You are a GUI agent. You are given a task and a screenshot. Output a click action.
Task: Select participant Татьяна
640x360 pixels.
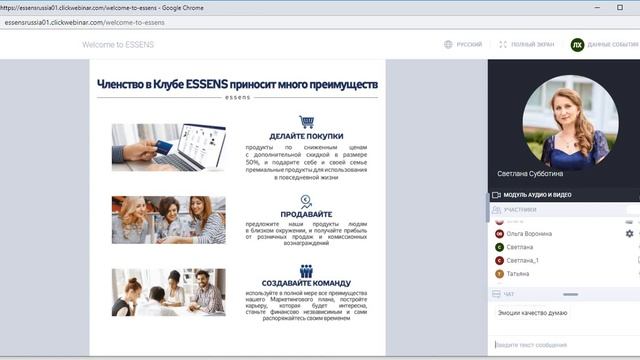[x=518, y=273]
